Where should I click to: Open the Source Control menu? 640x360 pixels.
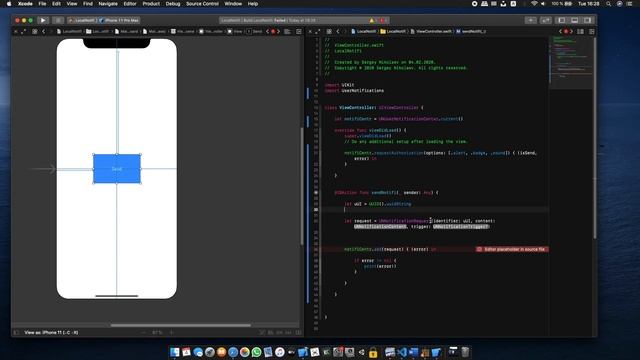point(202,4)
